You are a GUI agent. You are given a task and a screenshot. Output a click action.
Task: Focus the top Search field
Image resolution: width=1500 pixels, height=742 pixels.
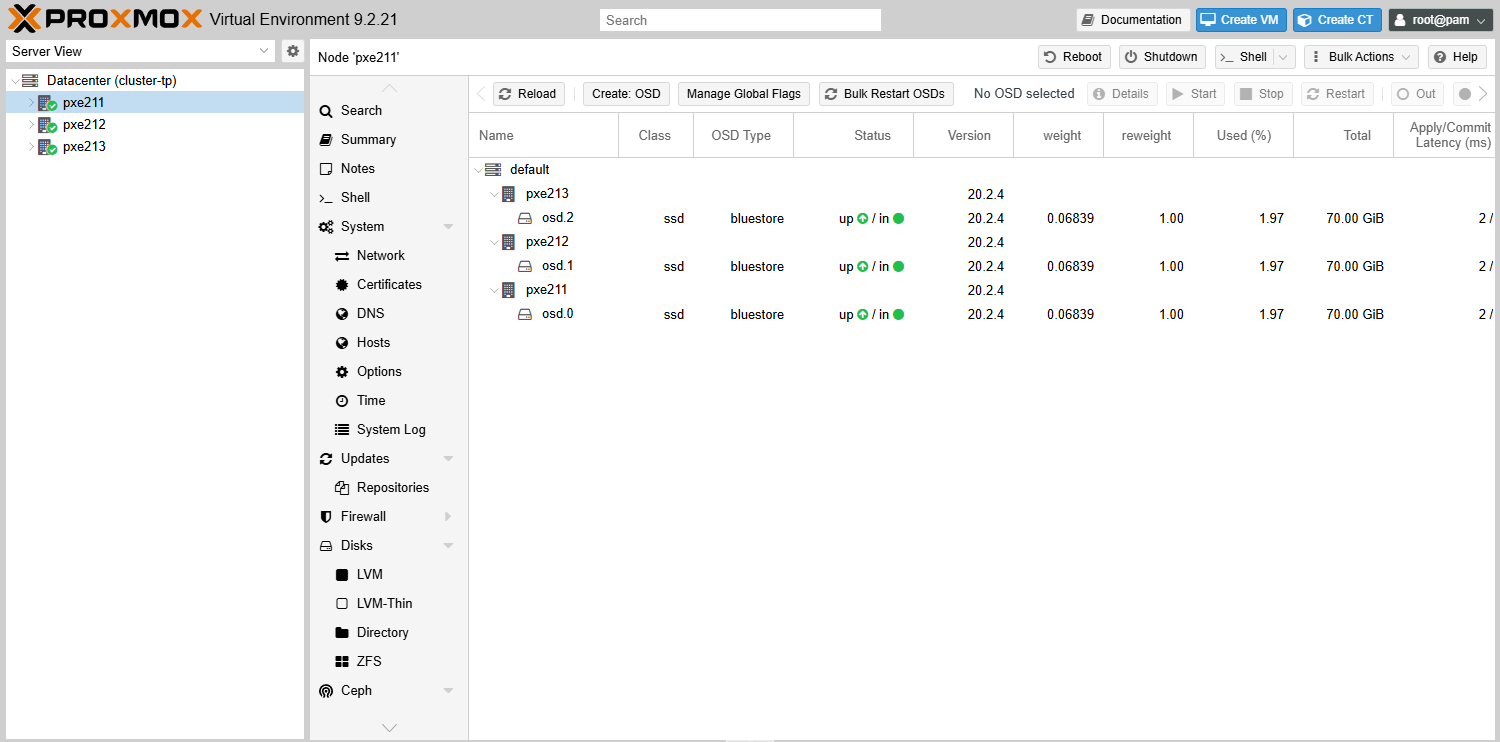coord(740,20)
